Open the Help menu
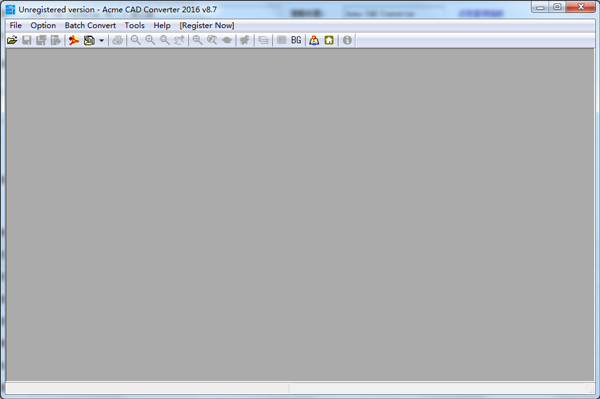Screen dimensions: 600x399 point(162,25)
